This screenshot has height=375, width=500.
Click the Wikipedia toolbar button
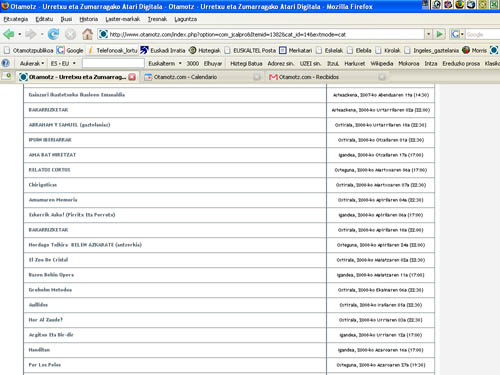(382, 63)
